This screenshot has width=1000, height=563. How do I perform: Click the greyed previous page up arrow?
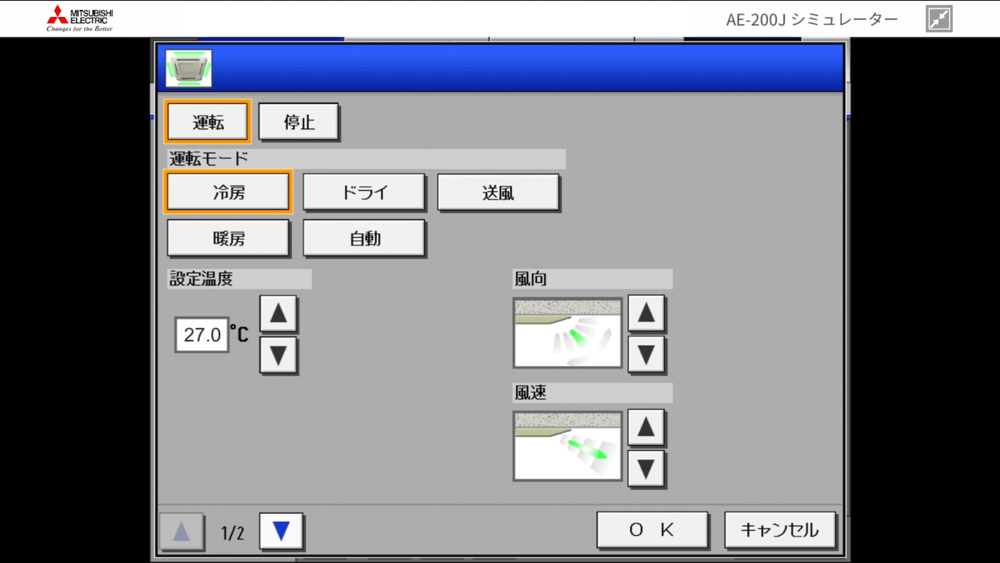[182, 531]
